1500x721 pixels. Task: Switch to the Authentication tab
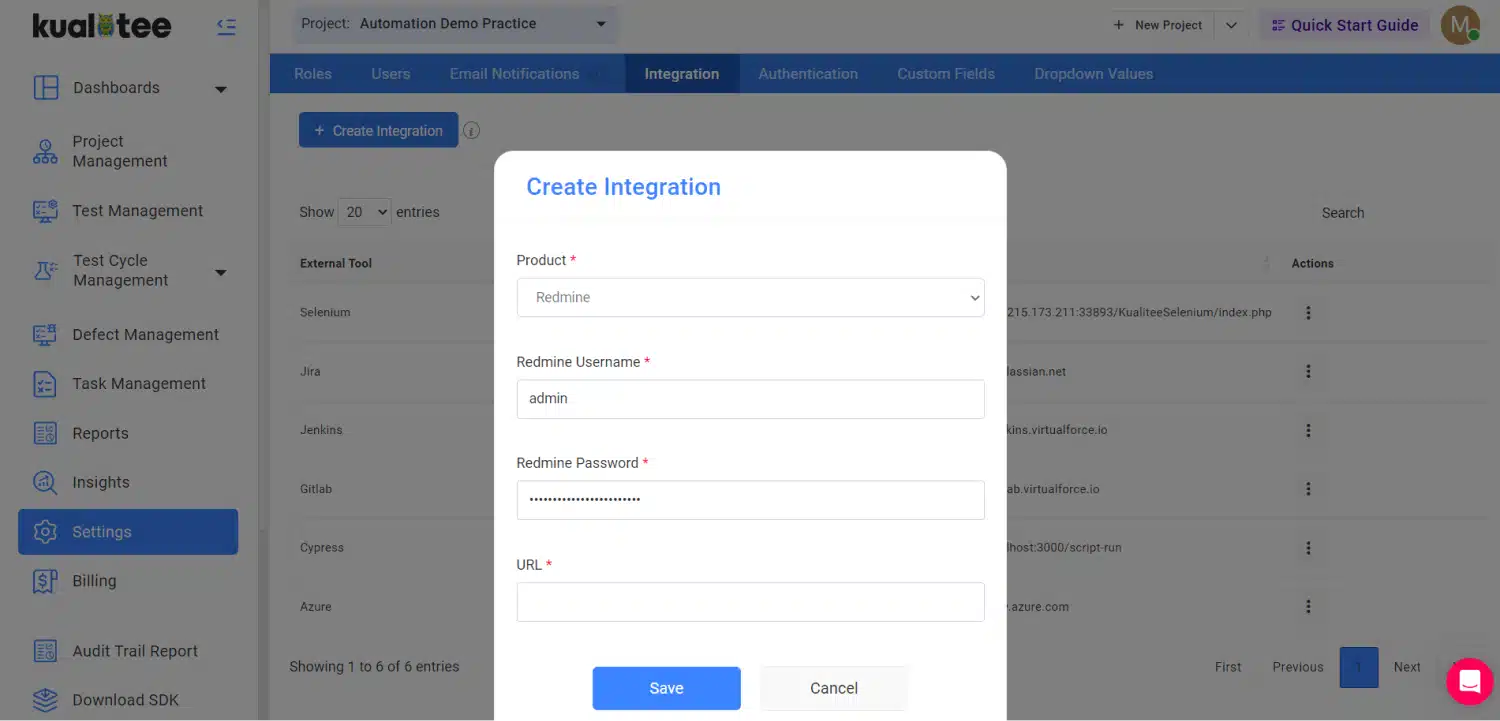click(x=807, y=74)
